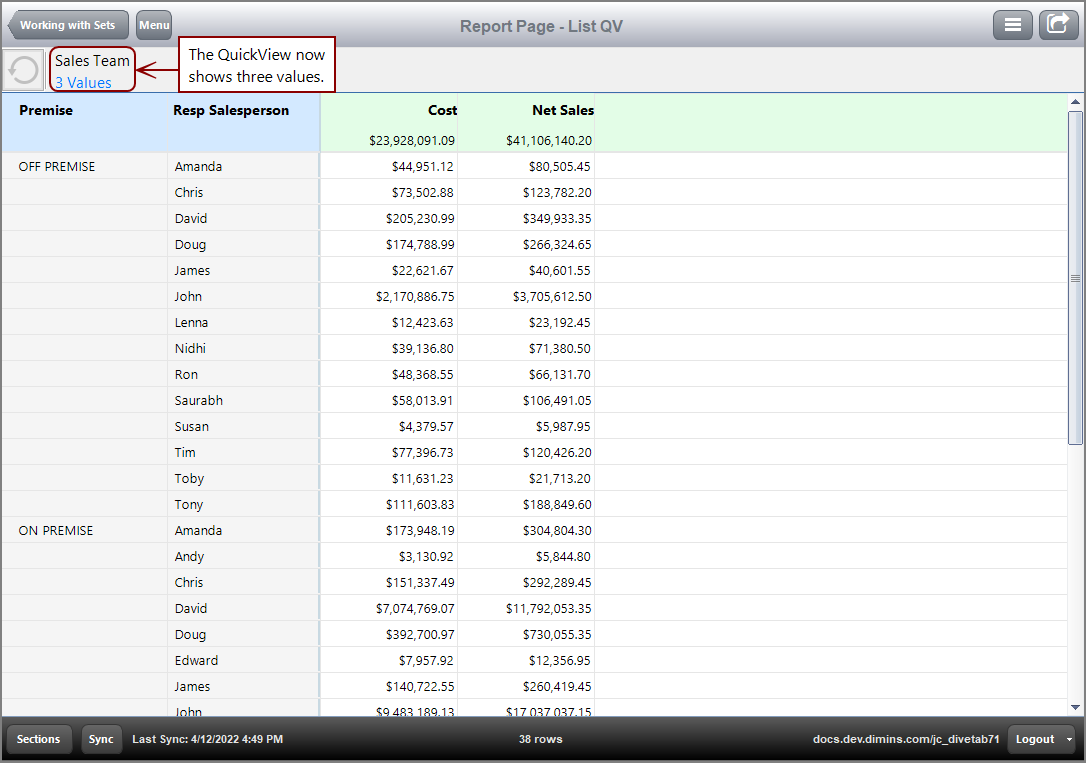Open the Menu button
The width and height of the screenshot is (1086, 763).
coord(153,24)
